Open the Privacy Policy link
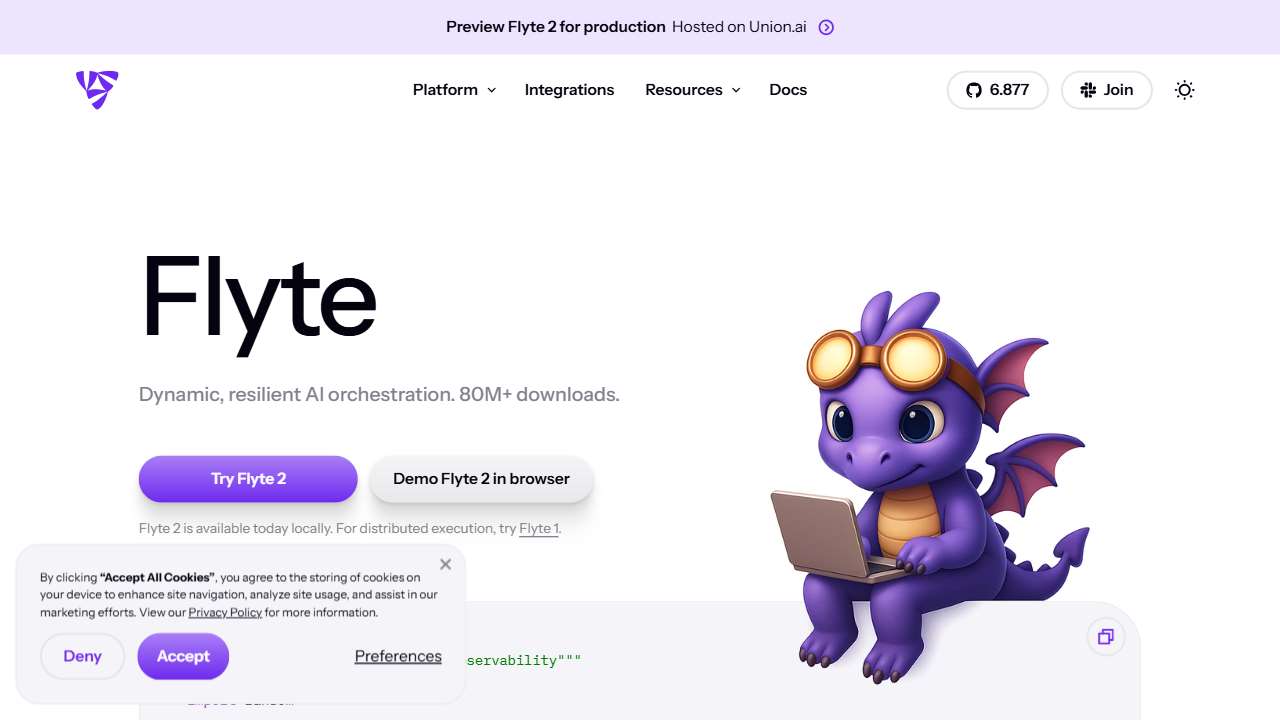The width and height of the screenshot is (1280, 720). [x=225, y=612]
